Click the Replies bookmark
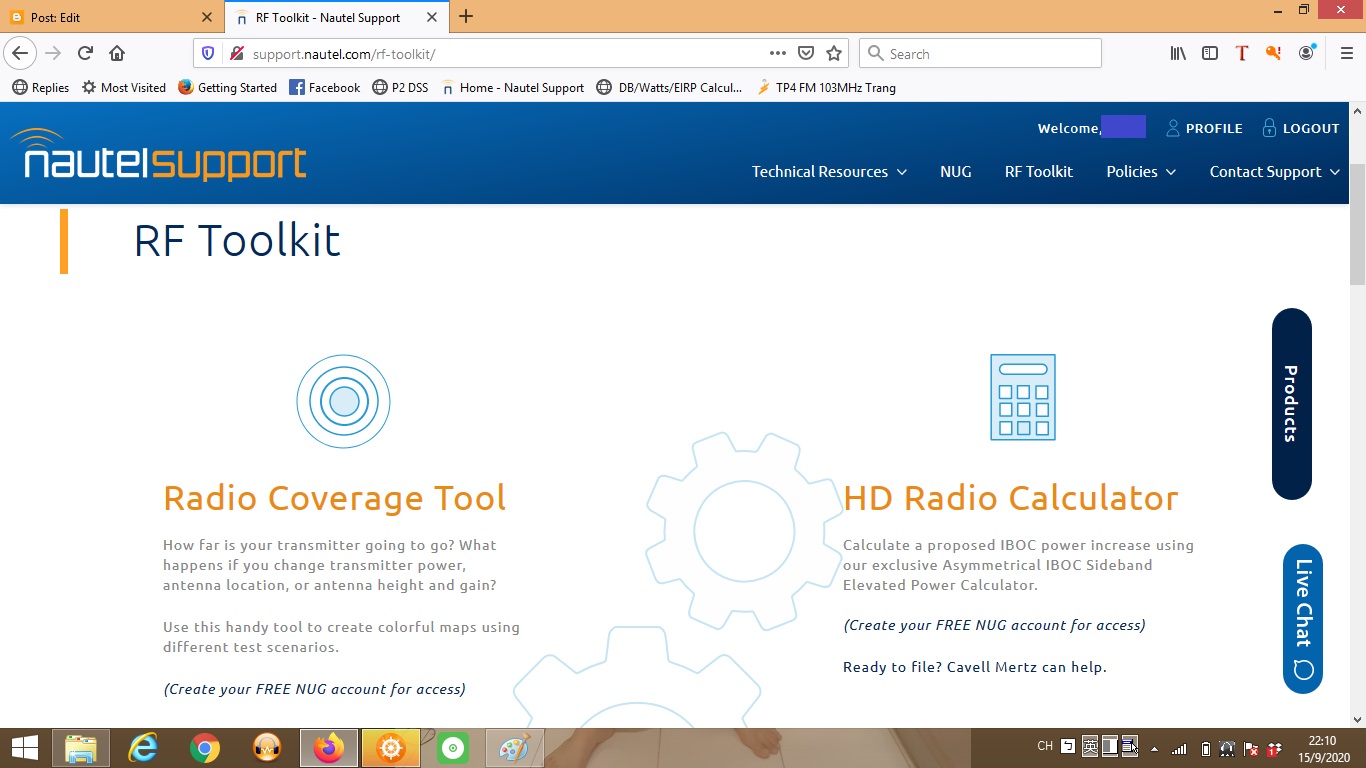Screen dimensions: 1366x768 coord(41,88)
